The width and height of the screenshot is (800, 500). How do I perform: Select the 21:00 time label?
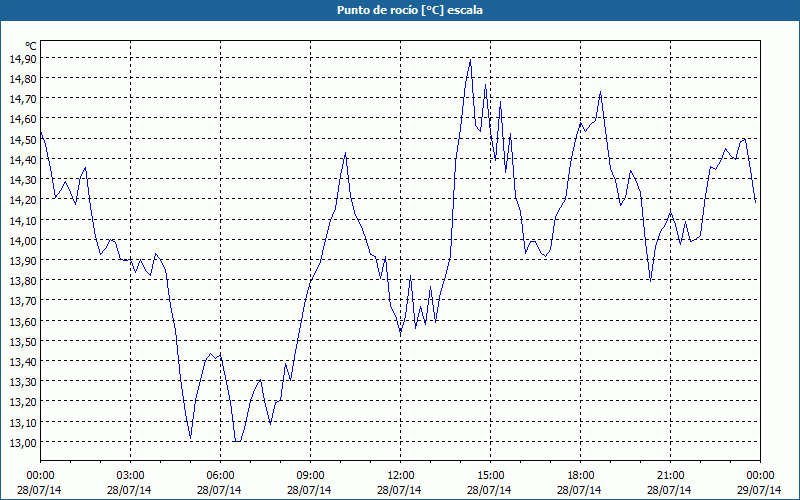[x=670, y=476]
